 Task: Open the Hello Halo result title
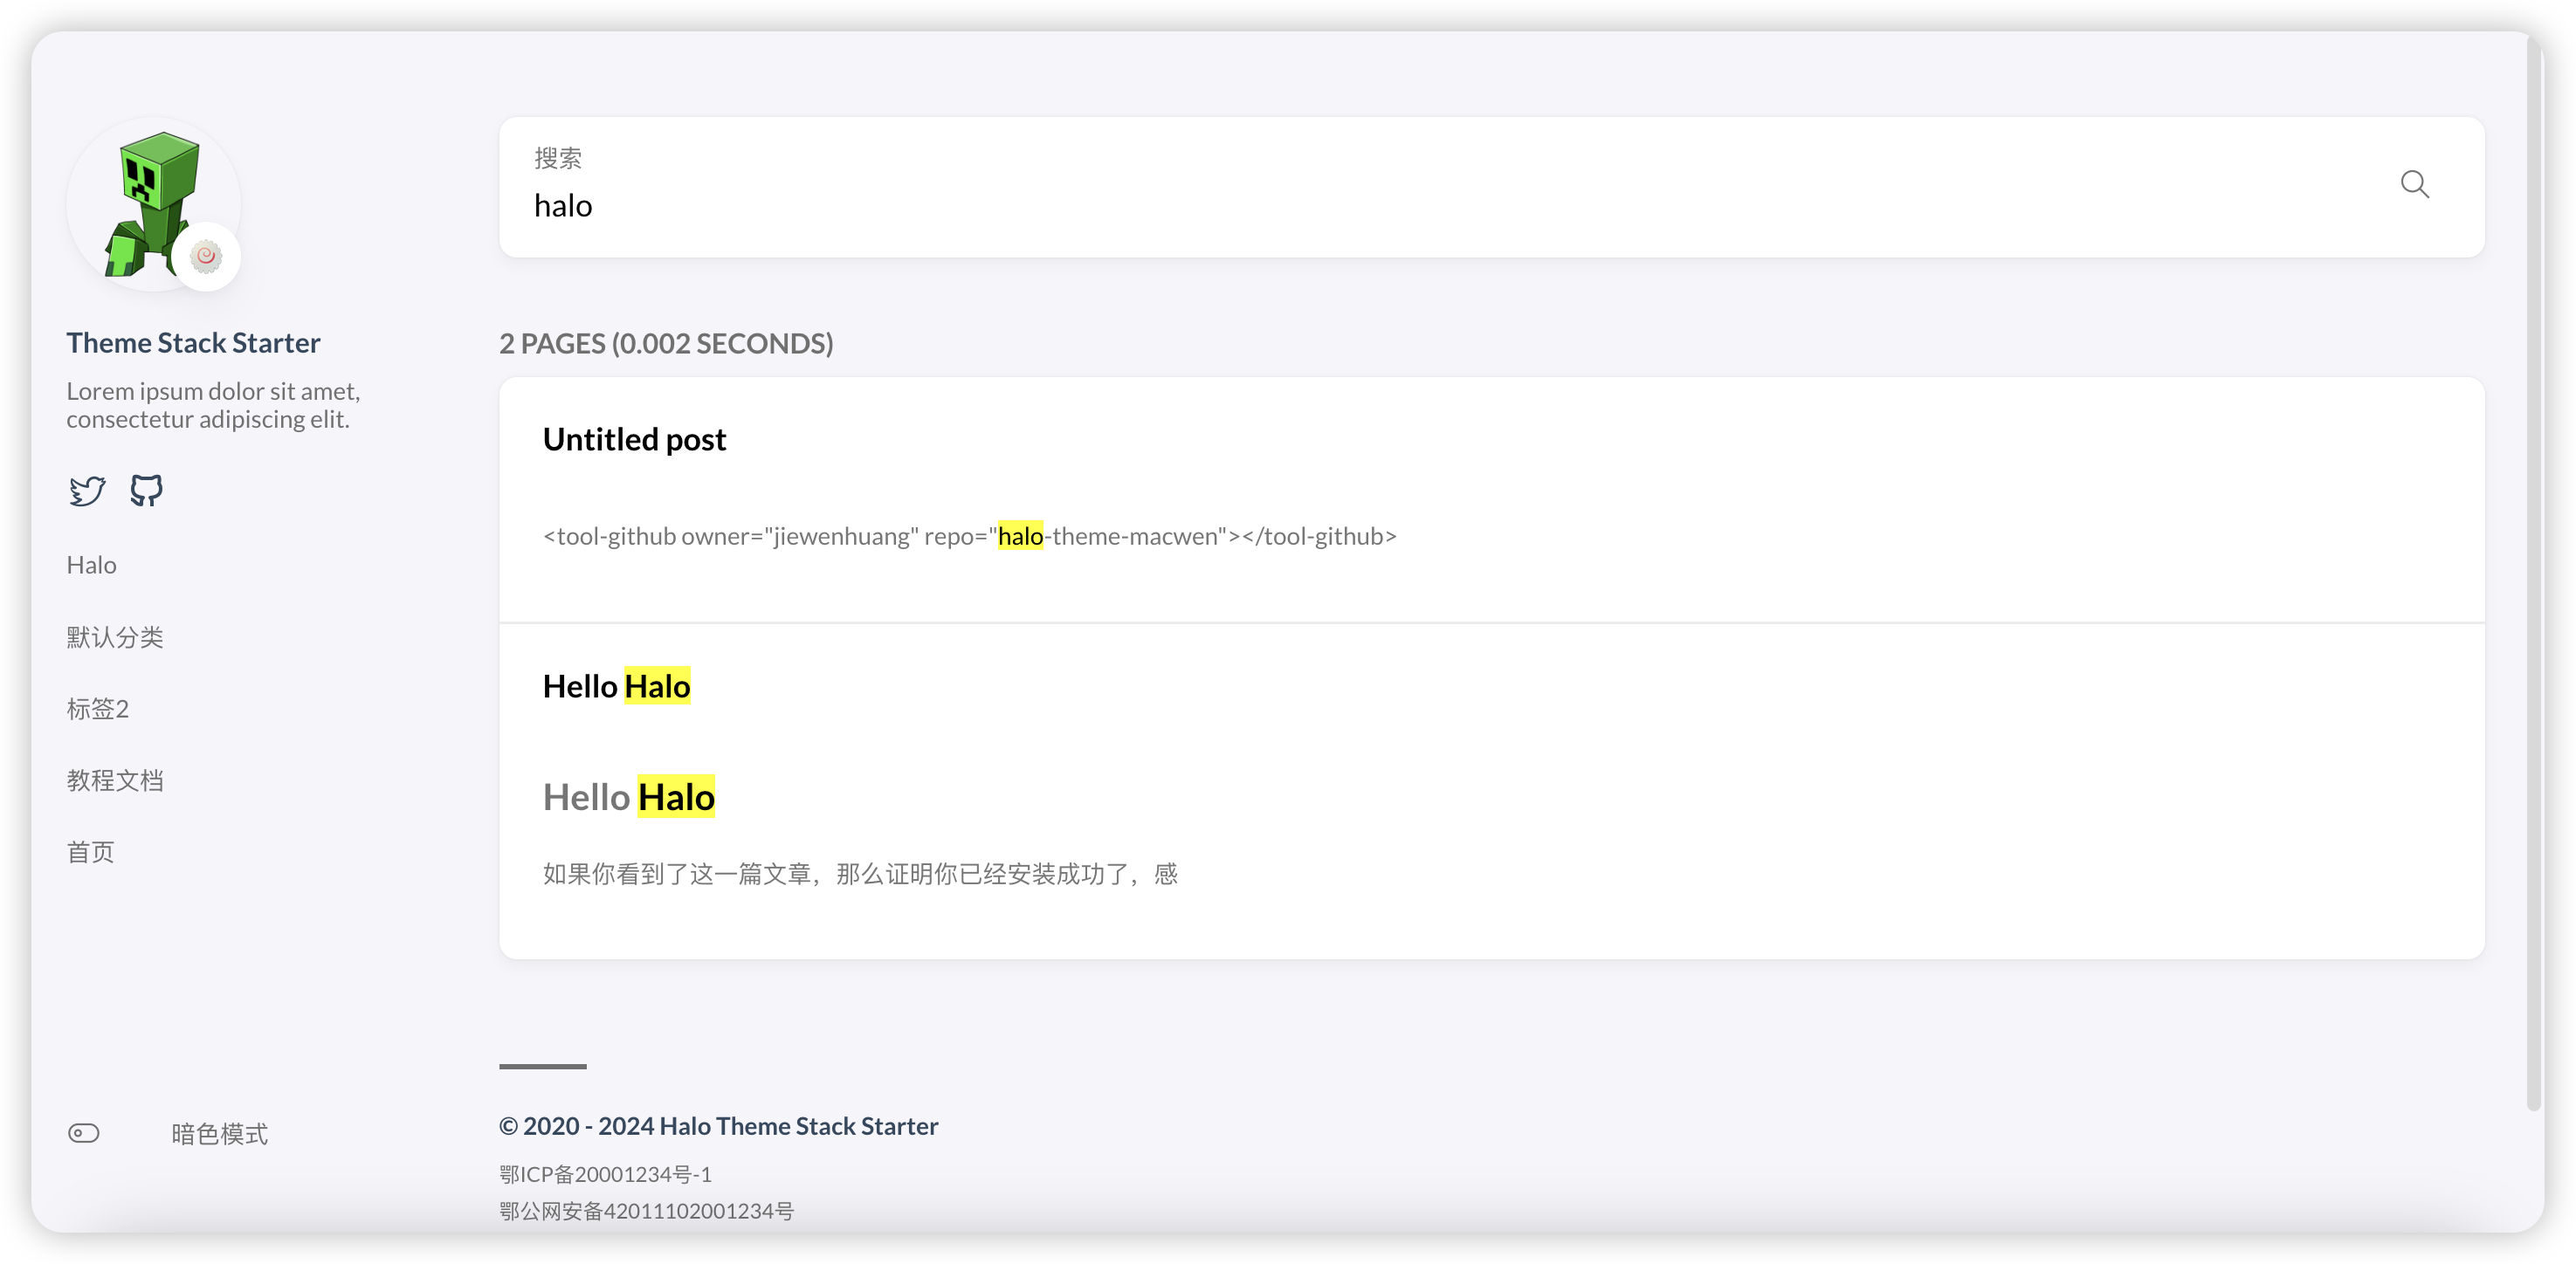(x=616, y=686)
